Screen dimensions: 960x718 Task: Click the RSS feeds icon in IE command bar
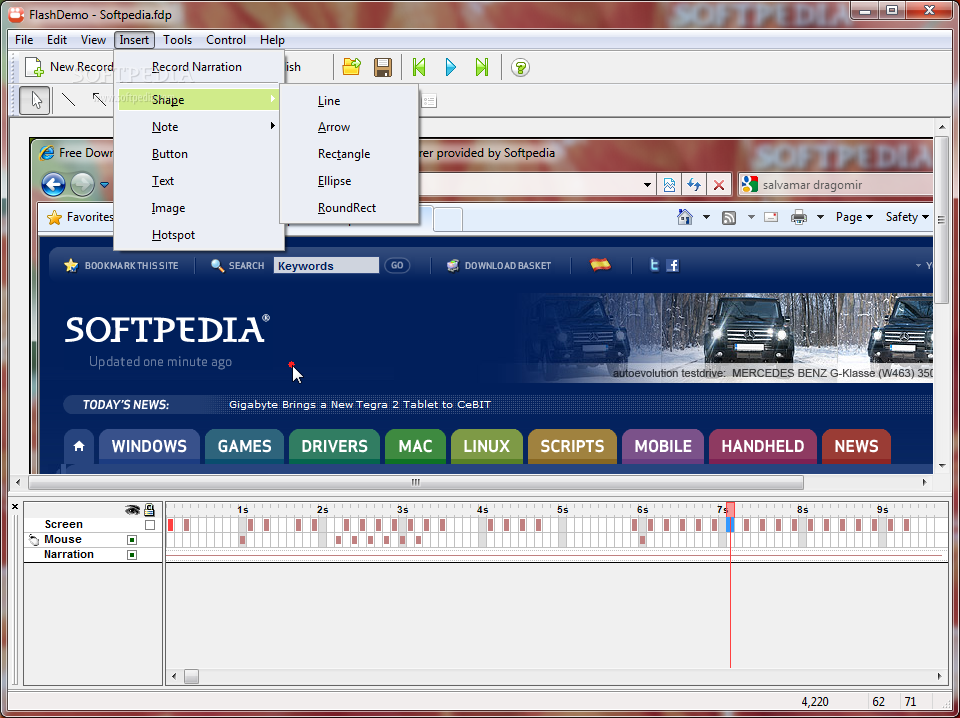(729, 217)
